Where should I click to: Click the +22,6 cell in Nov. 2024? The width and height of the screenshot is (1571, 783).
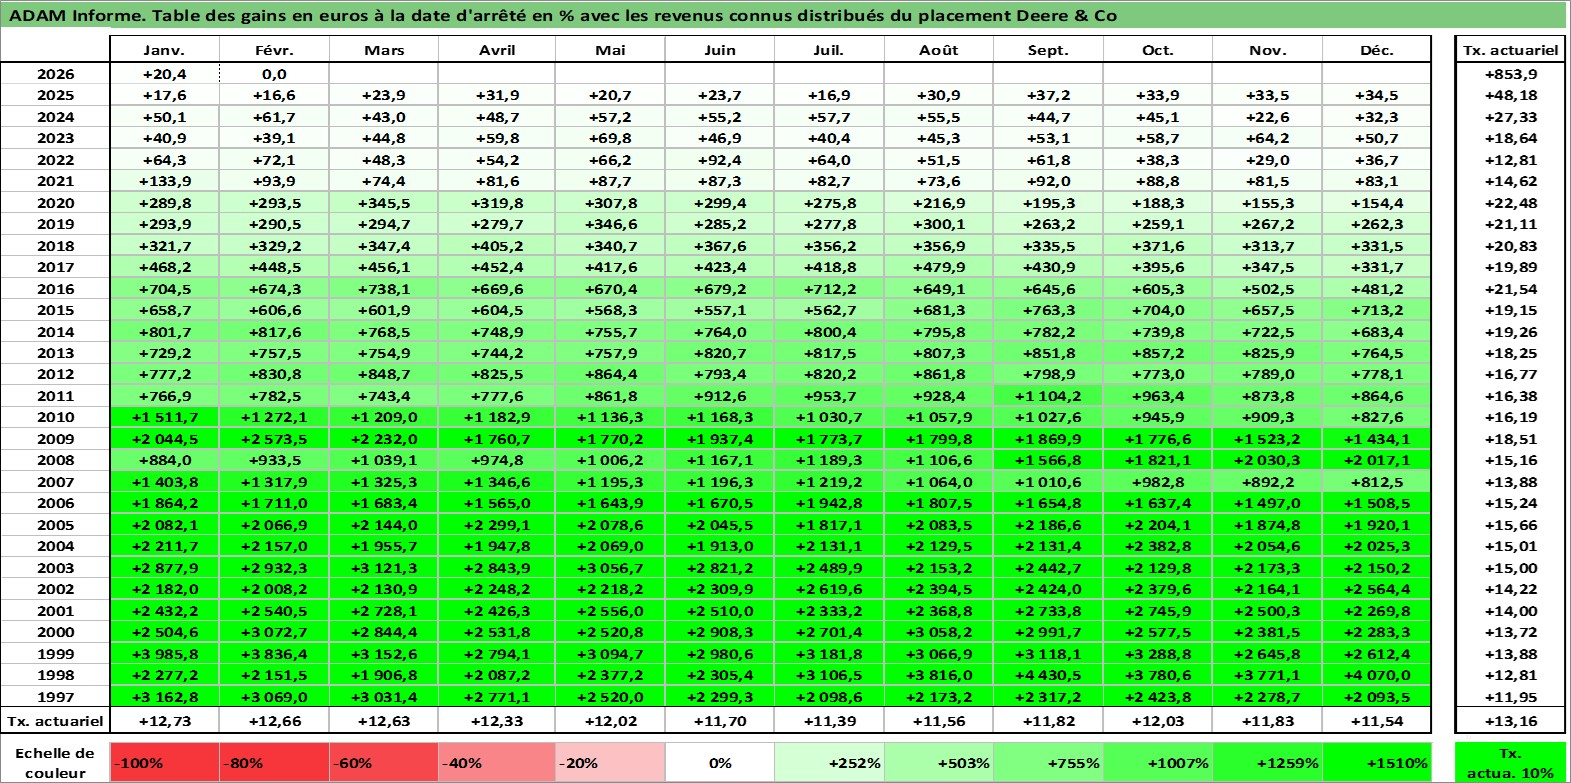[x=1267, y=117]
